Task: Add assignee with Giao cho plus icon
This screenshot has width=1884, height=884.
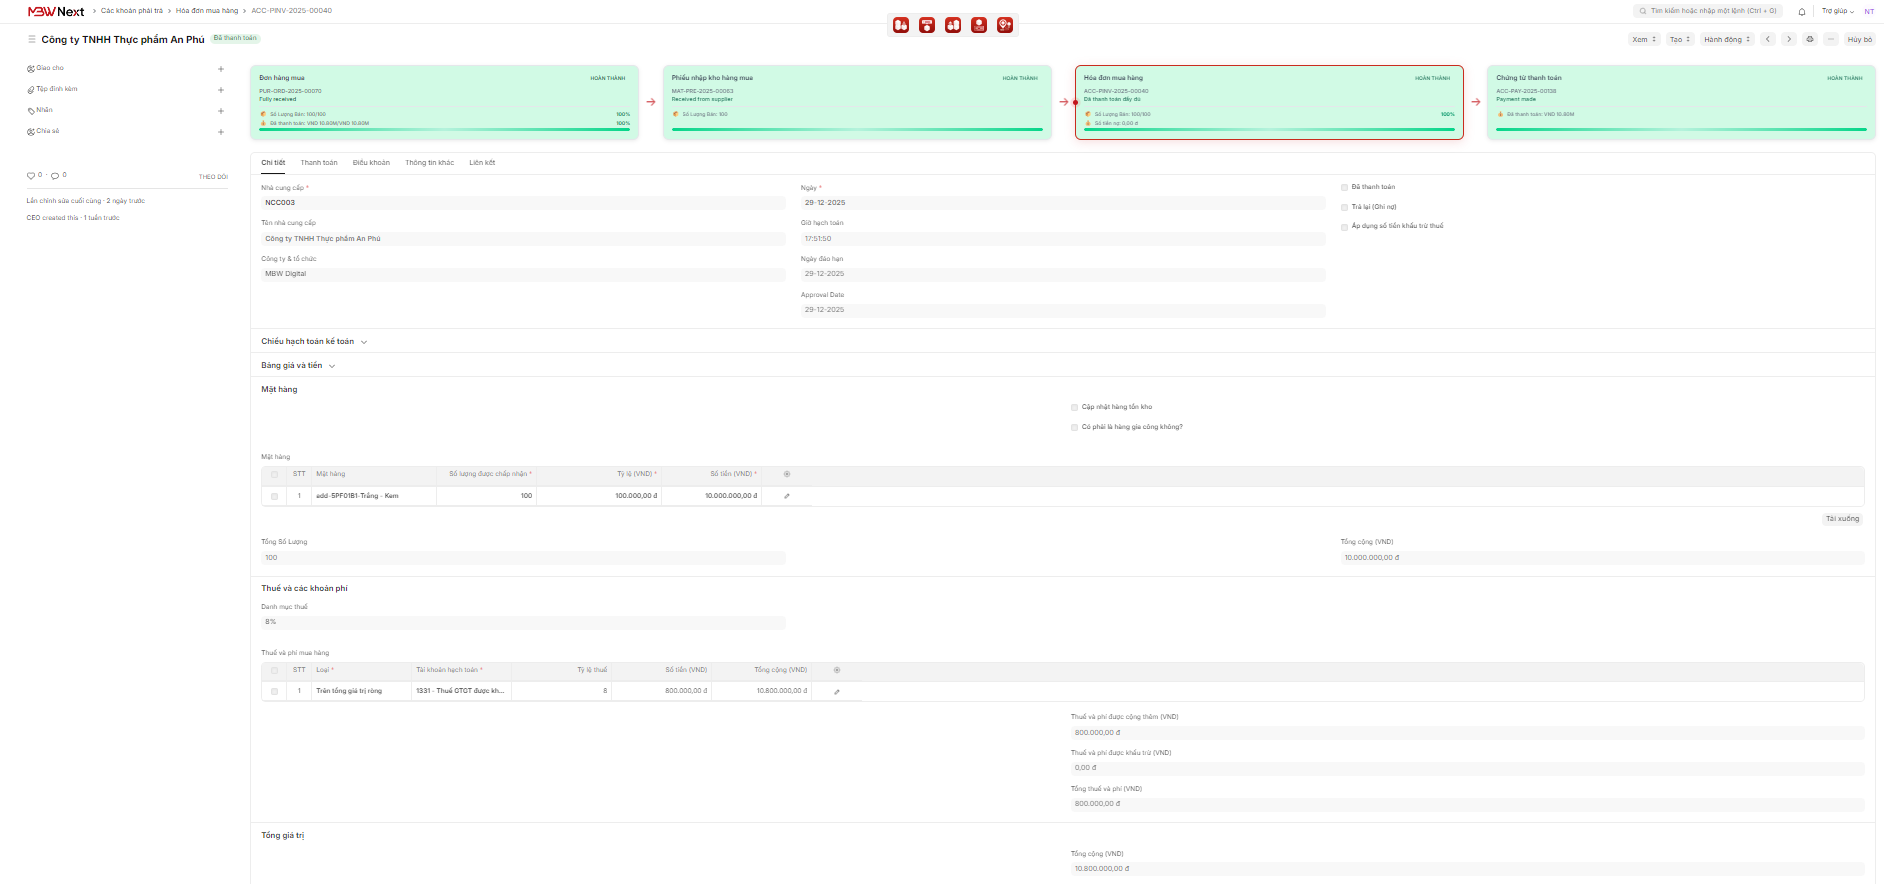Action: click(221, 69)
